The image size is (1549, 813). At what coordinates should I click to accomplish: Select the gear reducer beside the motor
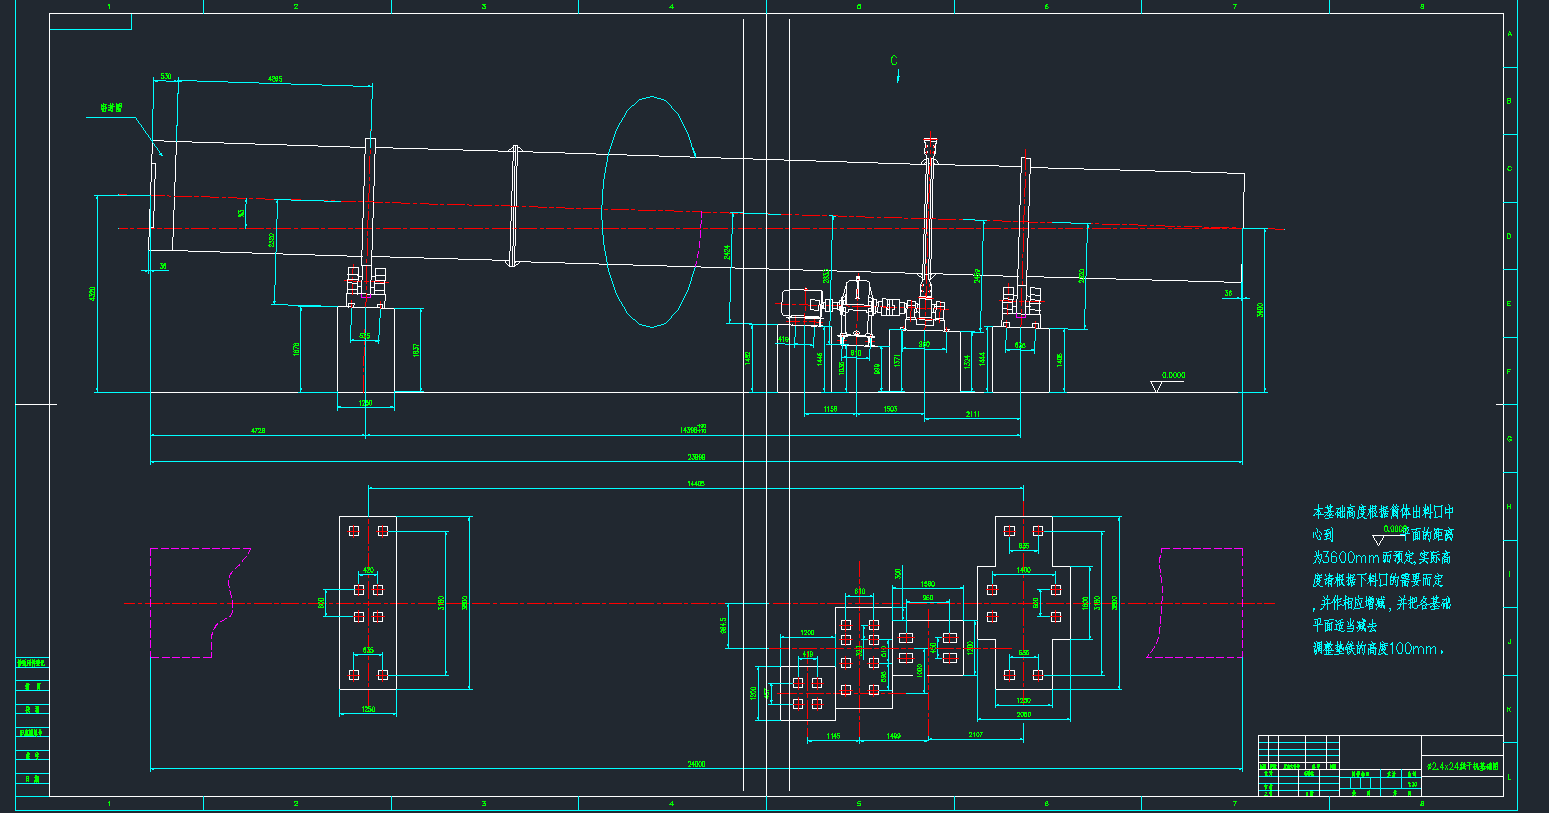[x=856, y=303]
